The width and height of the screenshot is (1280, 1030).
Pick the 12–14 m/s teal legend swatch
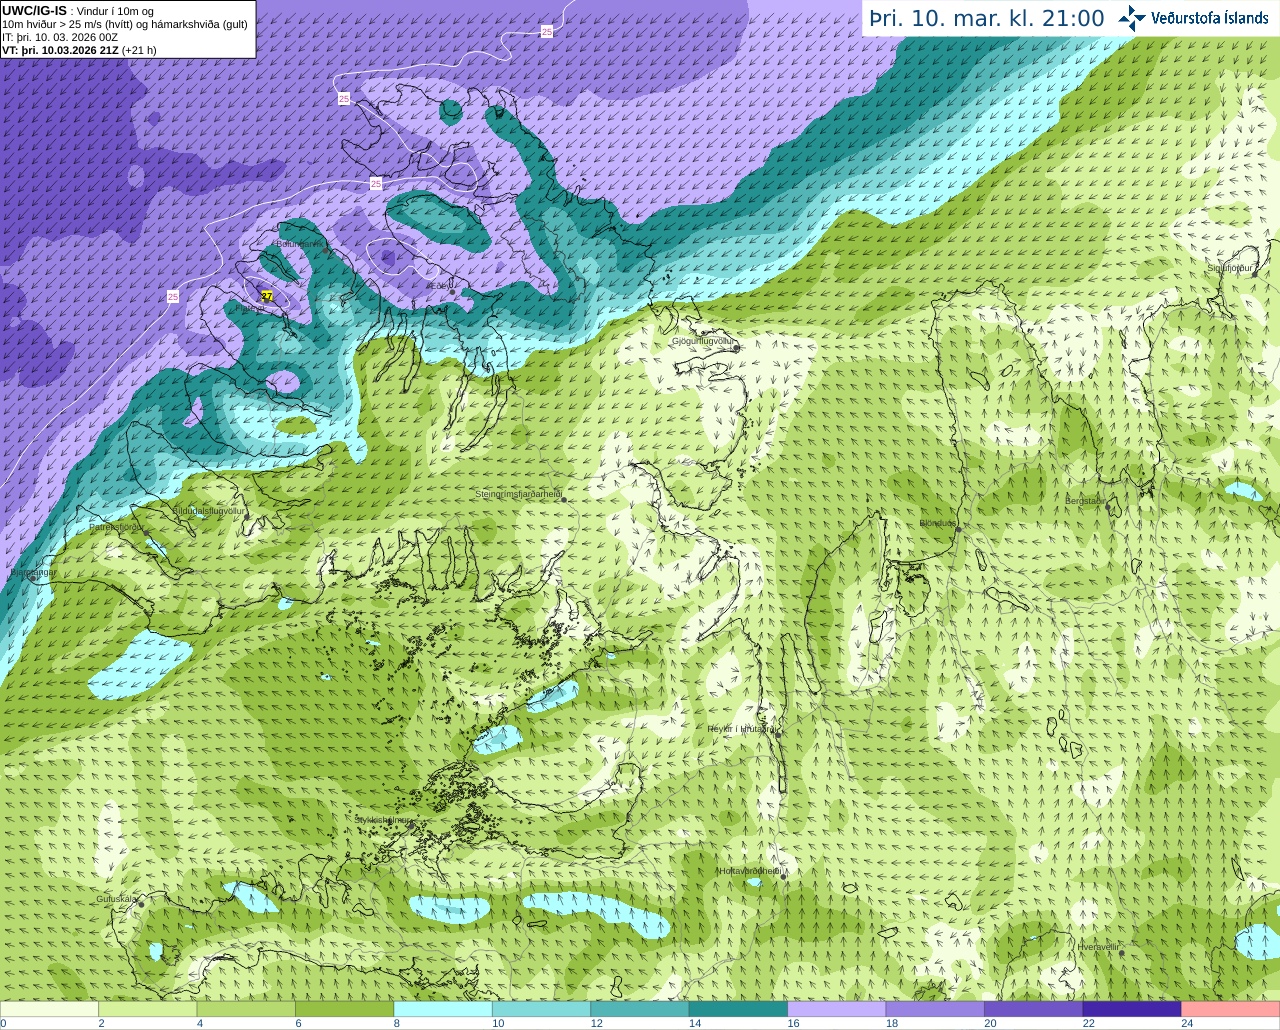[x=640, y=1009]
